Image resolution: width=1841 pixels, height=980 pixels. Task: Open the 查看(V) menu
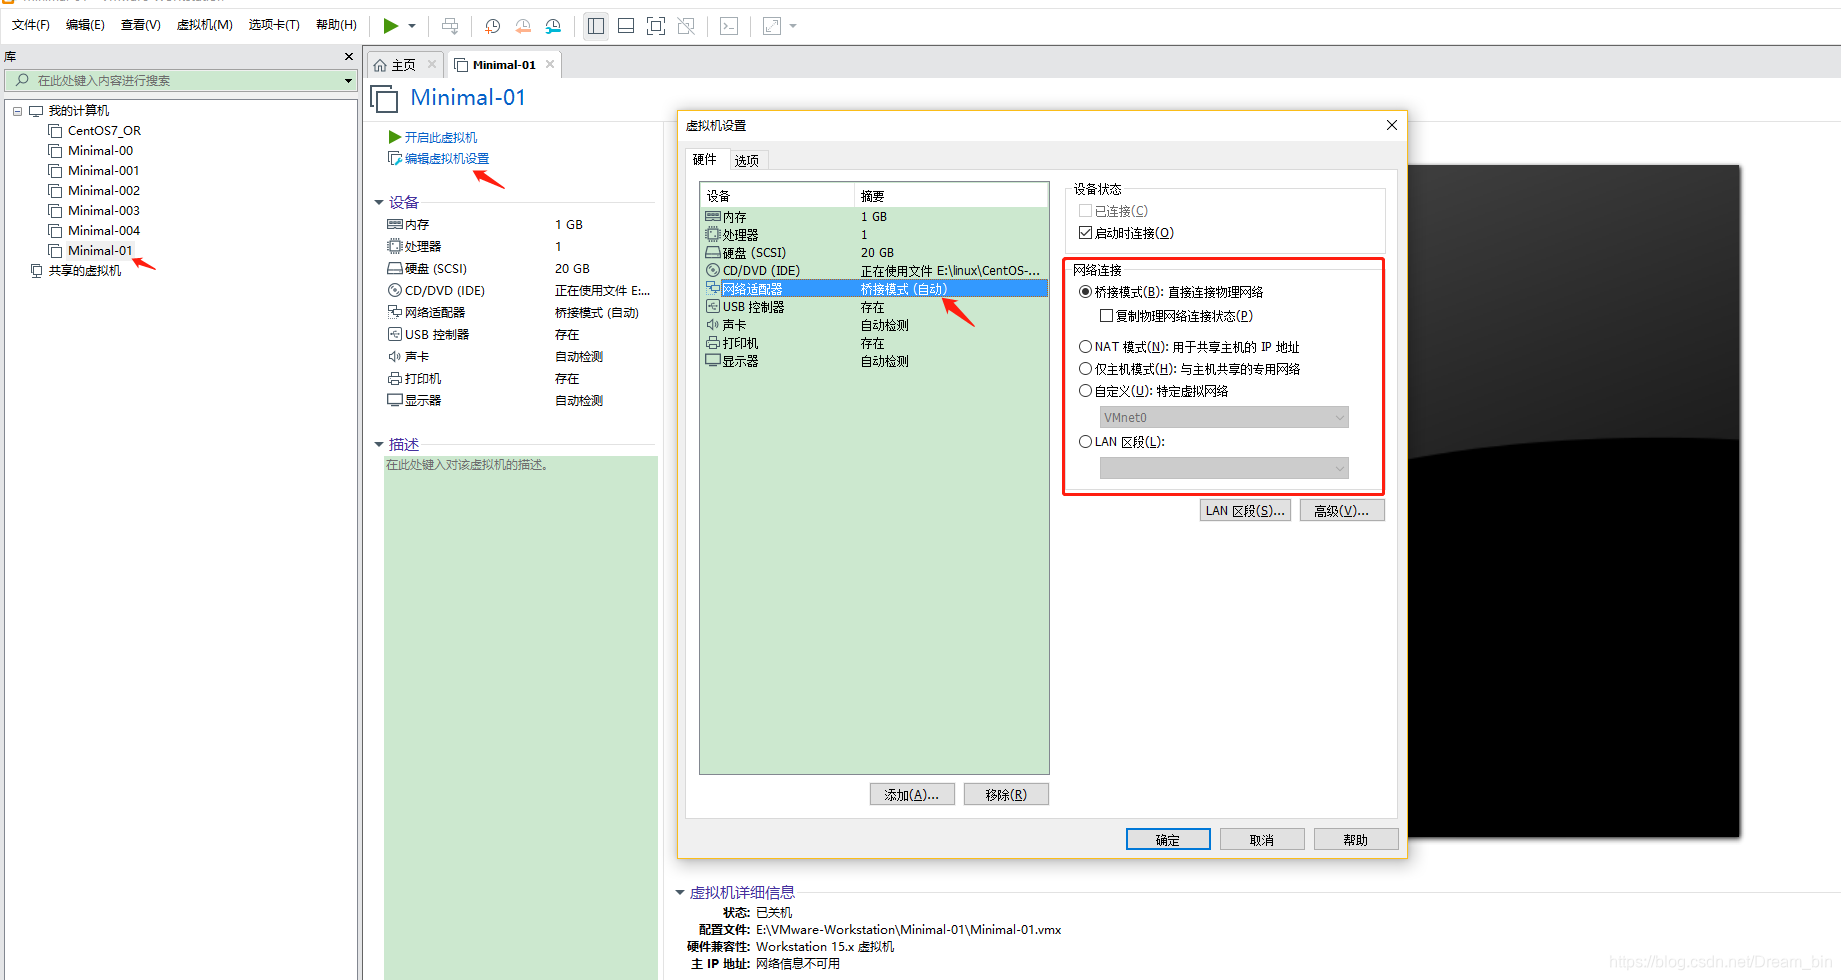[141, 25]
